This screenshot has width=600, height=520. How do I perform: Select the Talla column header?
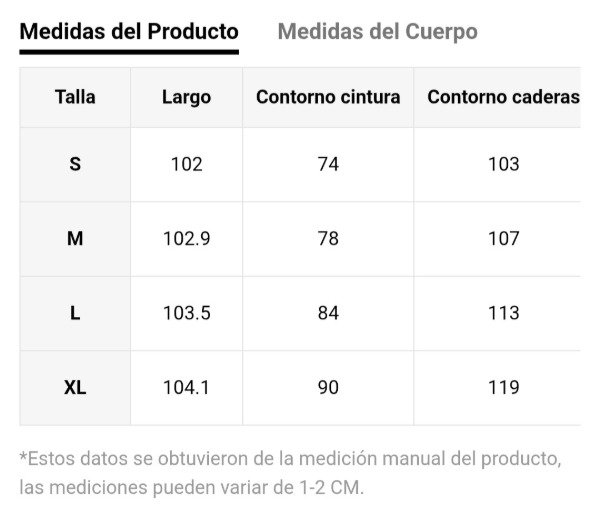point(75,97)
